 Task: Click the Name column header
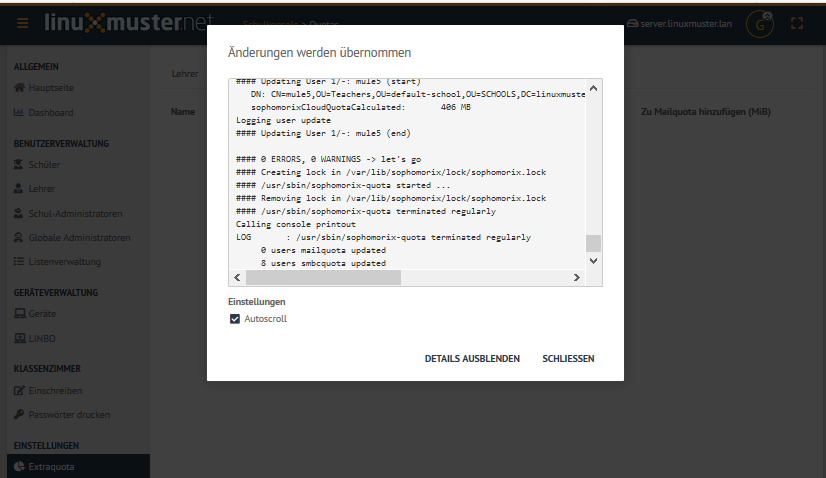(183, 112)
